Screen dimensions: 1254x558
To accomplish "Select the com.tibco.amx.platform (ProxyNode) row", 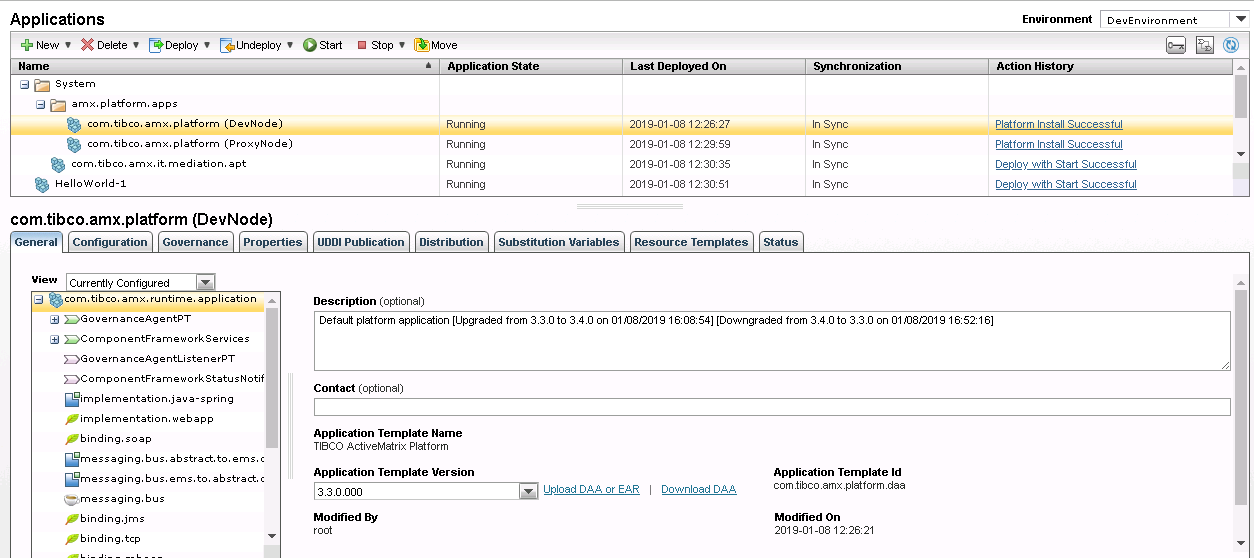I will [622, 144].
